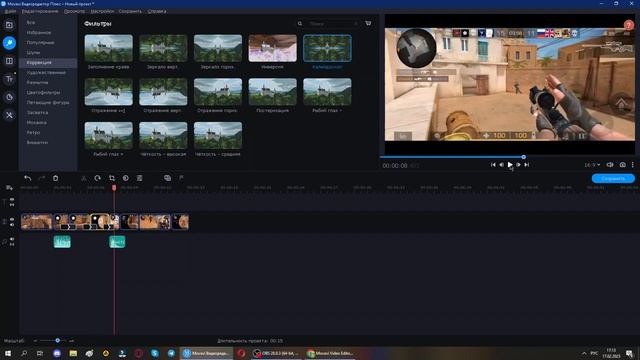Viewport: 640px width, 360px height.
Task: Open the Просмотр menu
Action: coord(74,11)
